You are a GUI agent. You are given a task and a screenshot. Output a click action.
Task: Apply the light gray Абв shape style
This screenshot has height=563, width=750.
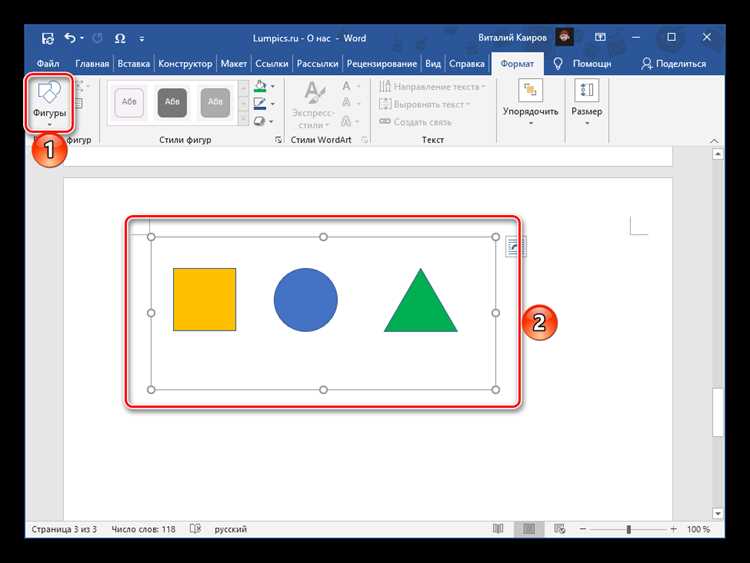click(x=215, y=102)
